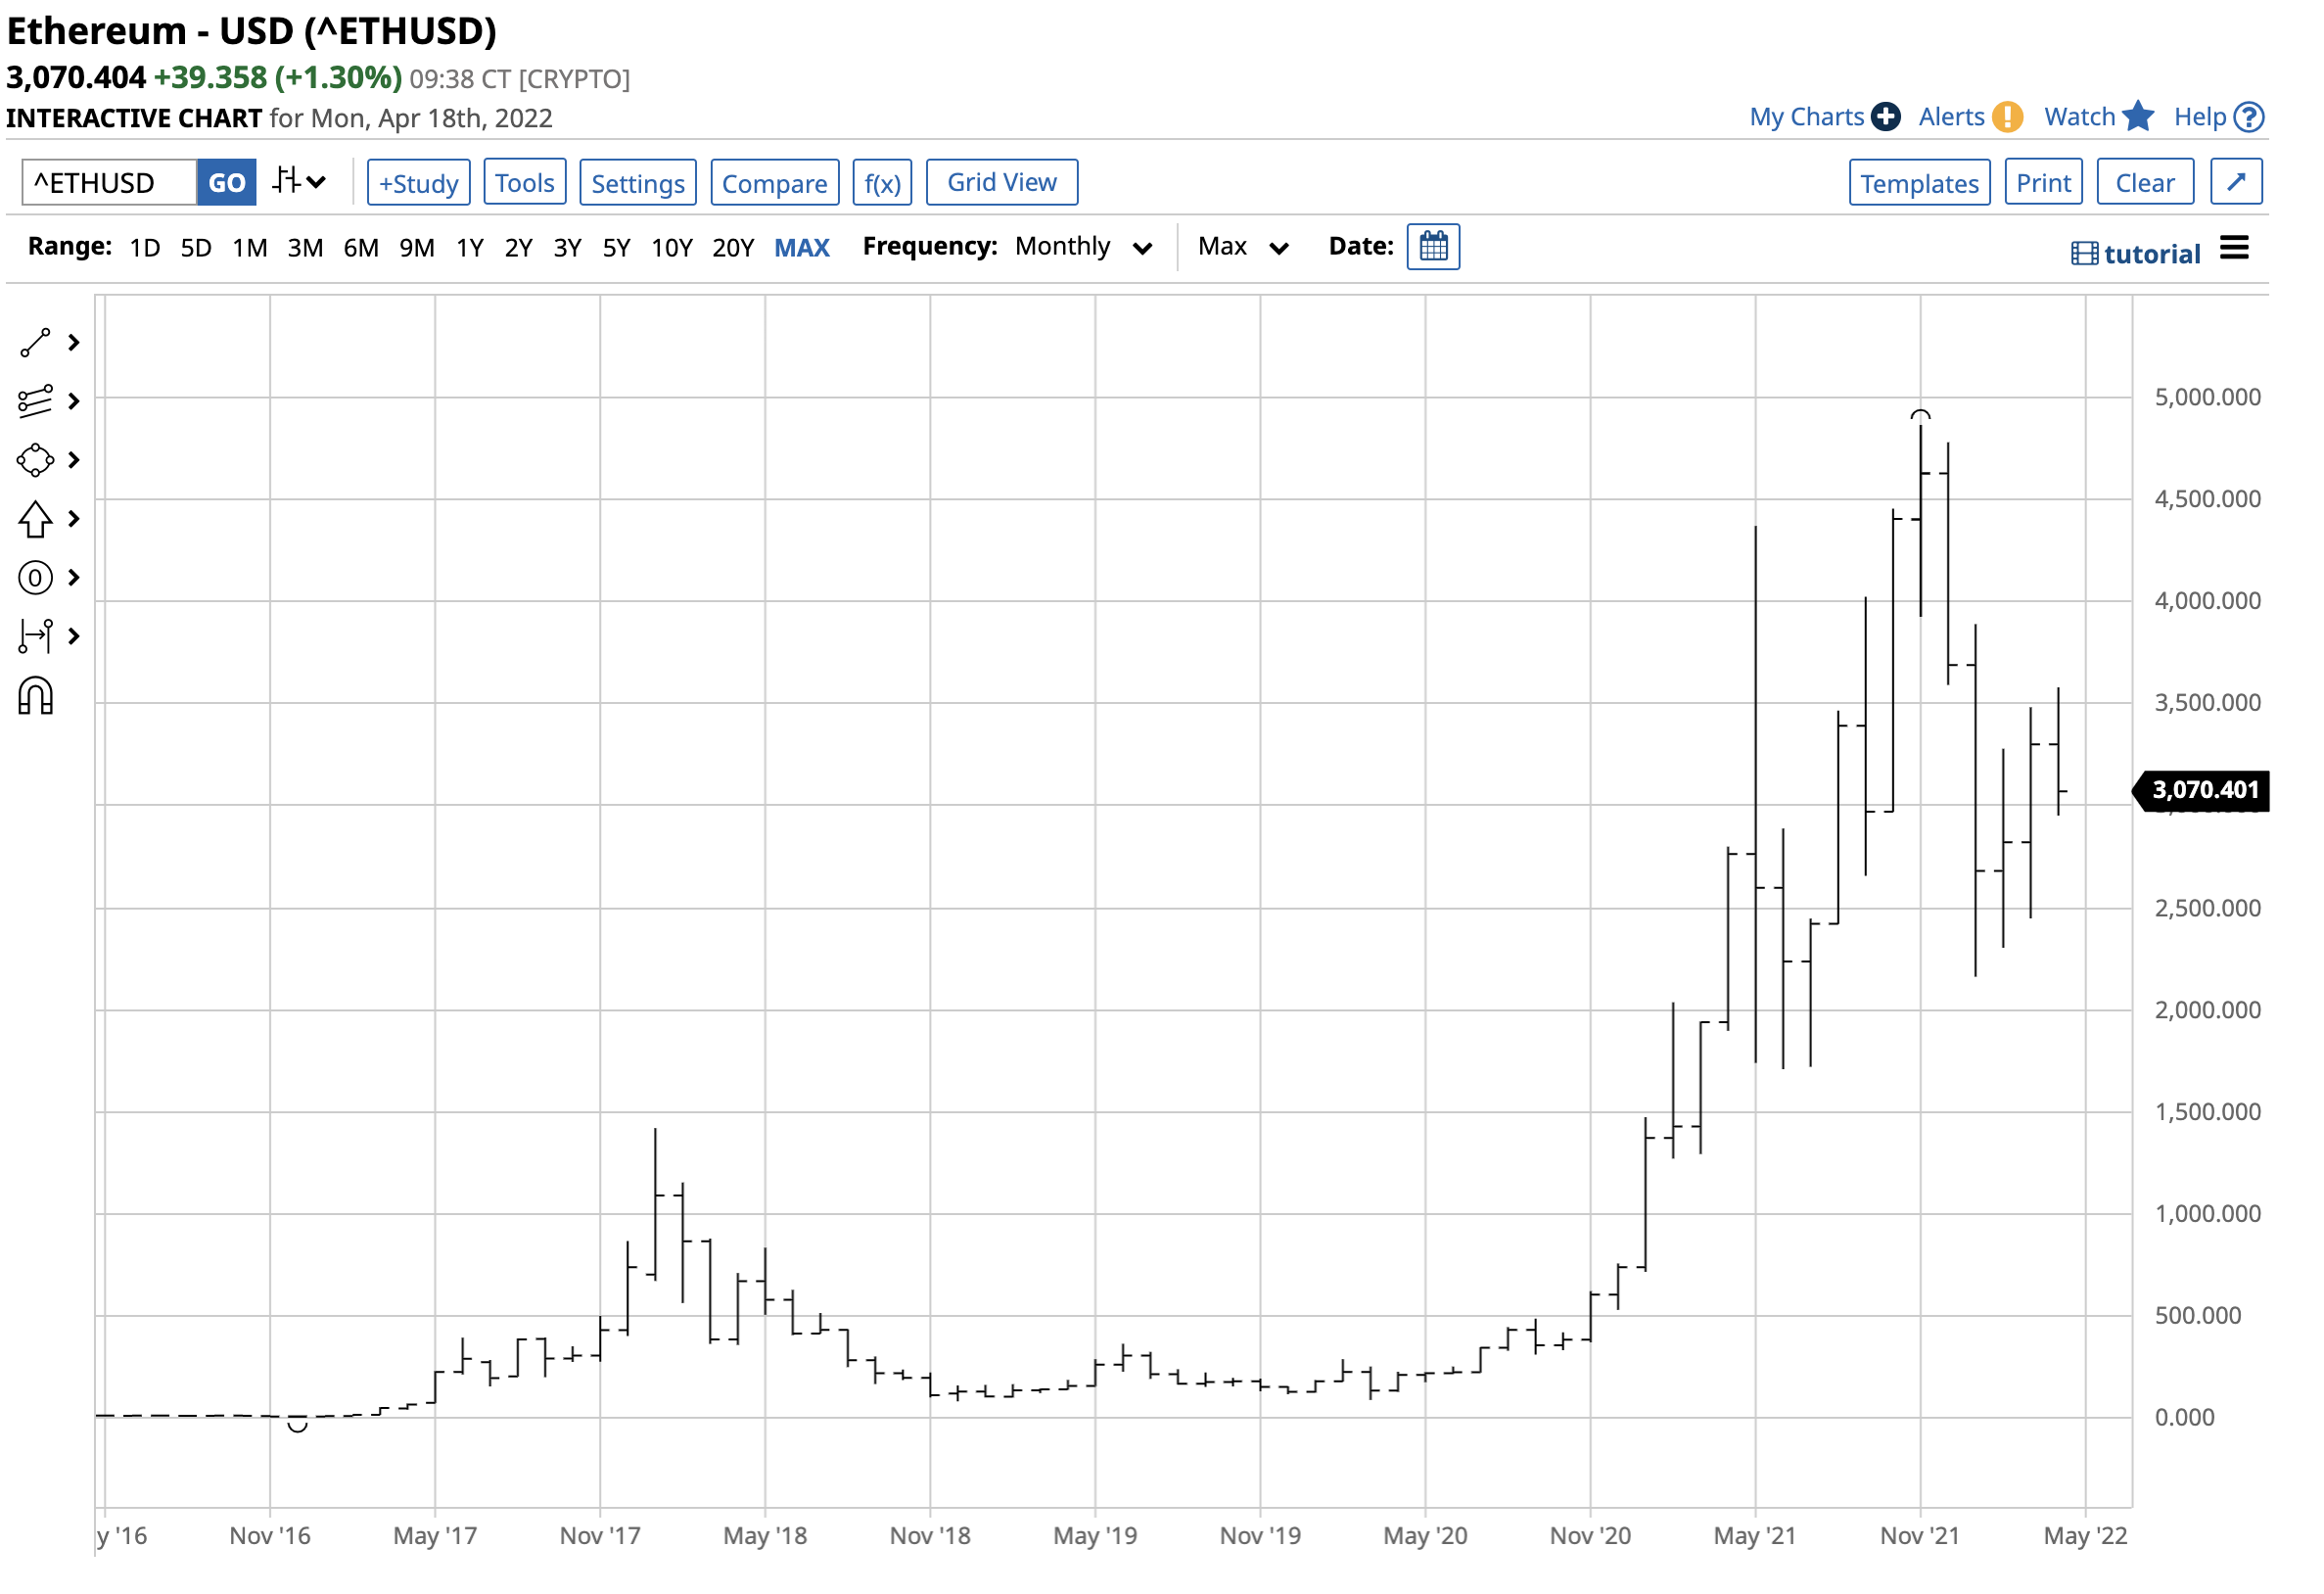The width and height of the screenshot is (2324, 1594).
Task: Select the 5Y range
Action: pyautogui.click(x=616, y=247)
